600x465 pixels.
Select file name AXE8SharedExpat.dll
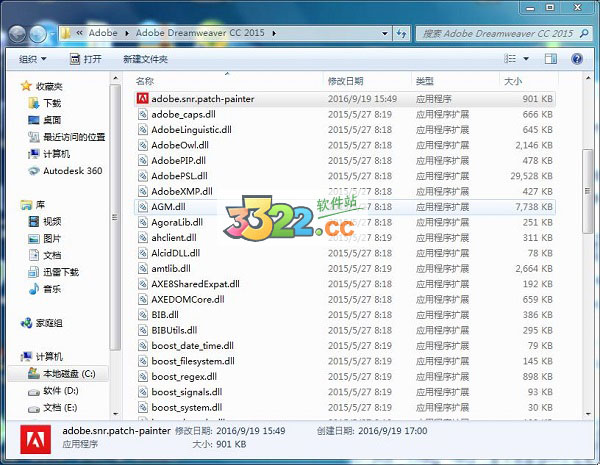click(196, 284)
